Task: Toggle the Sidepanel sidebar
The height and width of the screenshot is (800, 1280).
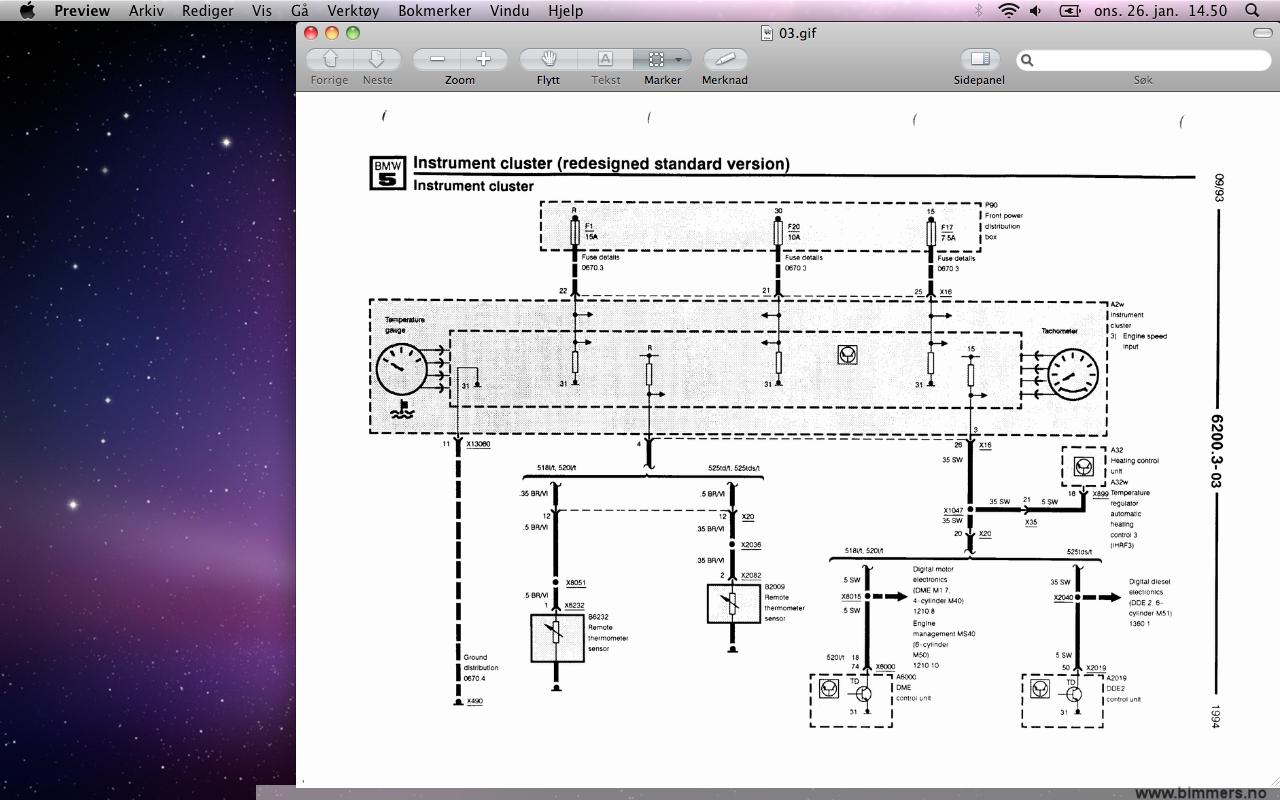Action: click(x=979, y=59)
